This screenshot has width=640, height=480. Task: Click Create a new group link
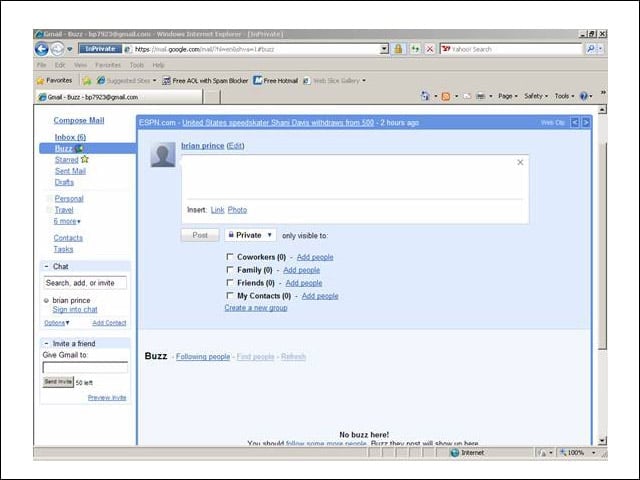click(256, 308)
